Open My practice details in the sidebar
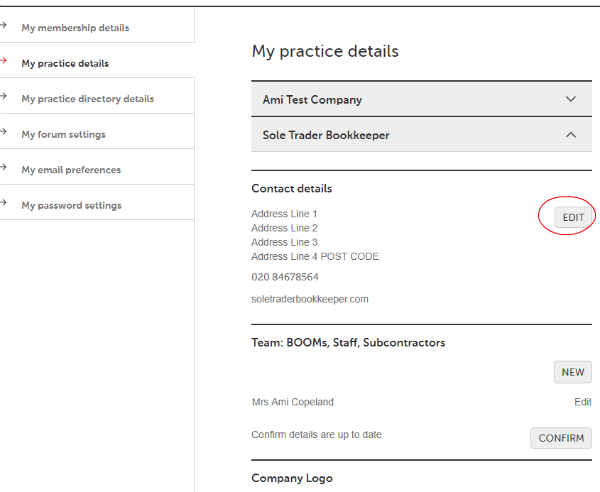Image resolution: width=600 pixels, height=492 pixels. [65, 63]
